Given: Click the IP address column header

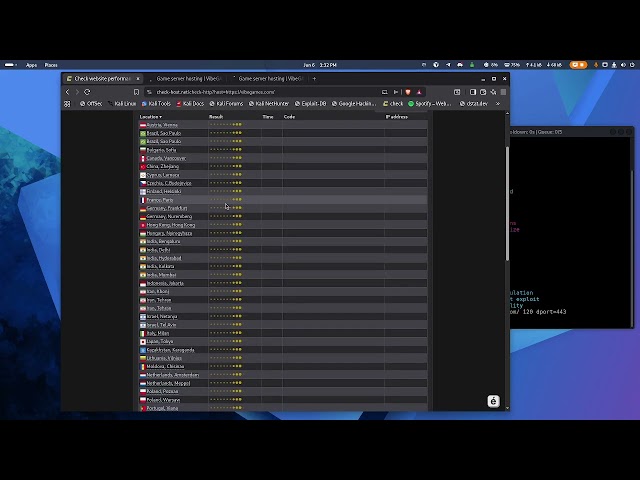Looking at the screenshot, I should [x=396, y=117].
